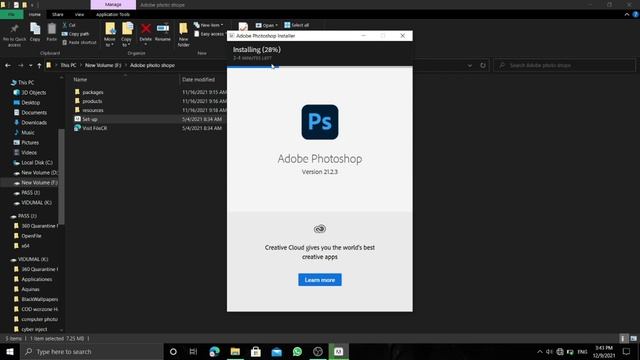The width and height of the screenshot is (640, 360).
Task: Select the Set-up file
Action: [x=89, y=119]
